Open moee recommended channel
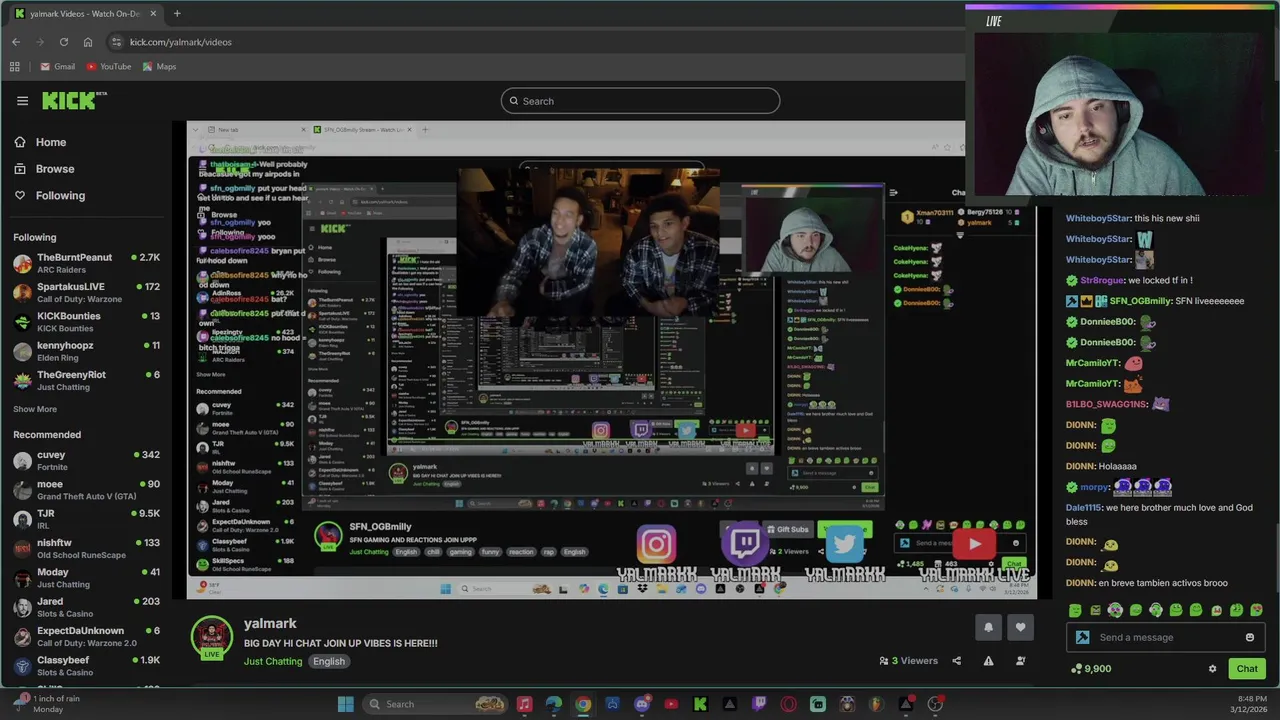The height and width of the screenshot is (720, 1280). pyautogui.click(x=86, y=490)
